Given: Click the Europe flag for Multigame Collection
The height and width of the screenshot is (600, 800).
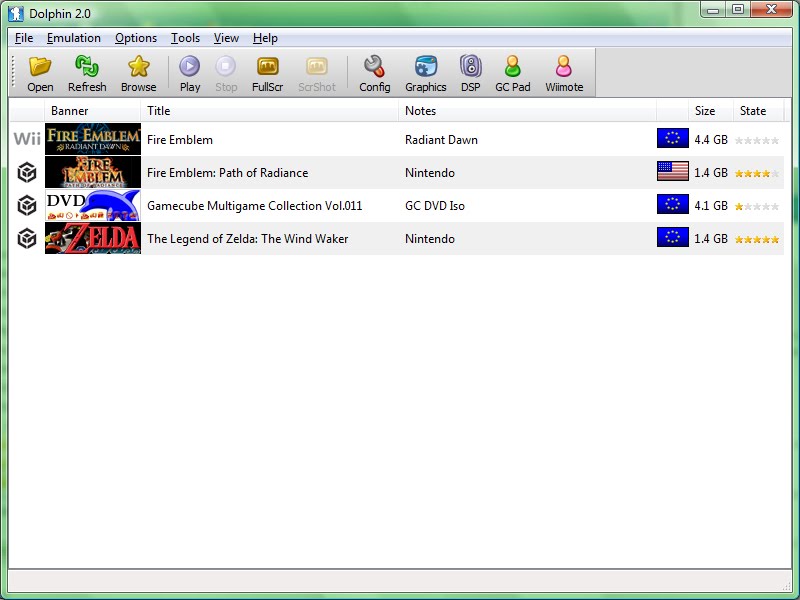Looking at the screenshot, I should pyautogui.click(x=672, y=204).
